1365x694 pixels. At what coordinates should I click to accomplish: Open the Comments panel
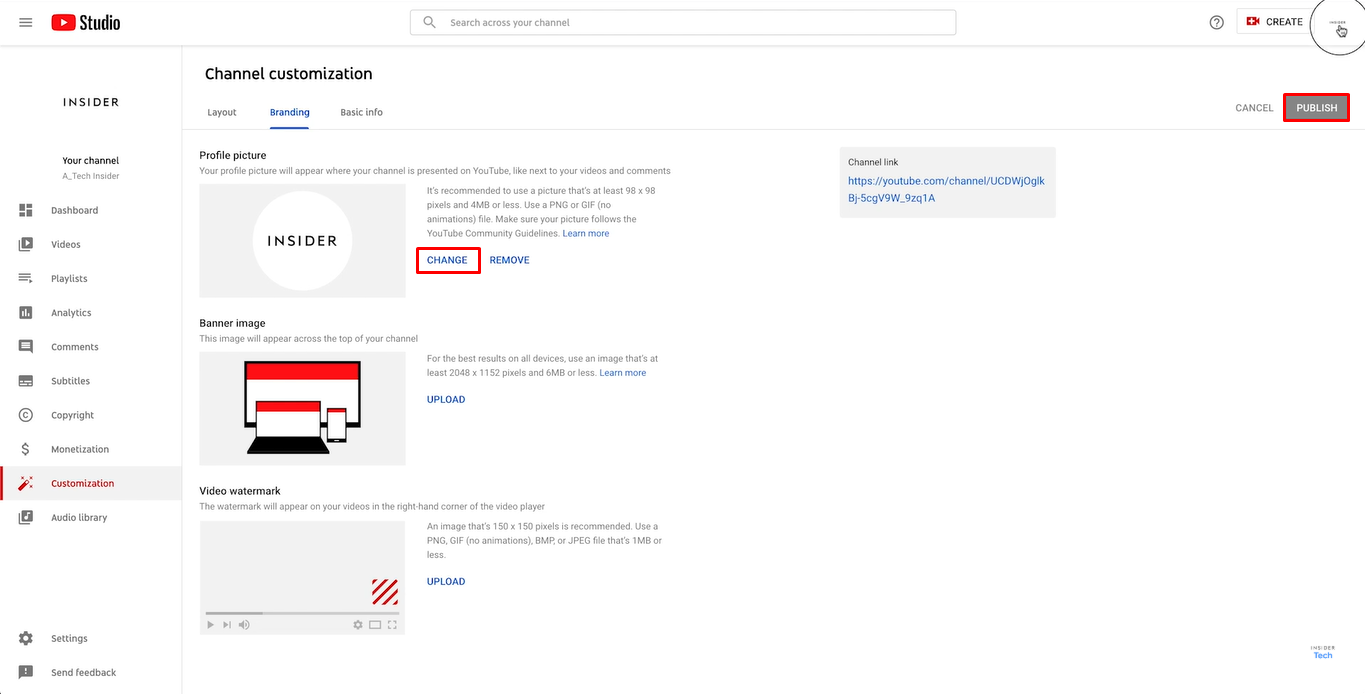pos(26,346)
